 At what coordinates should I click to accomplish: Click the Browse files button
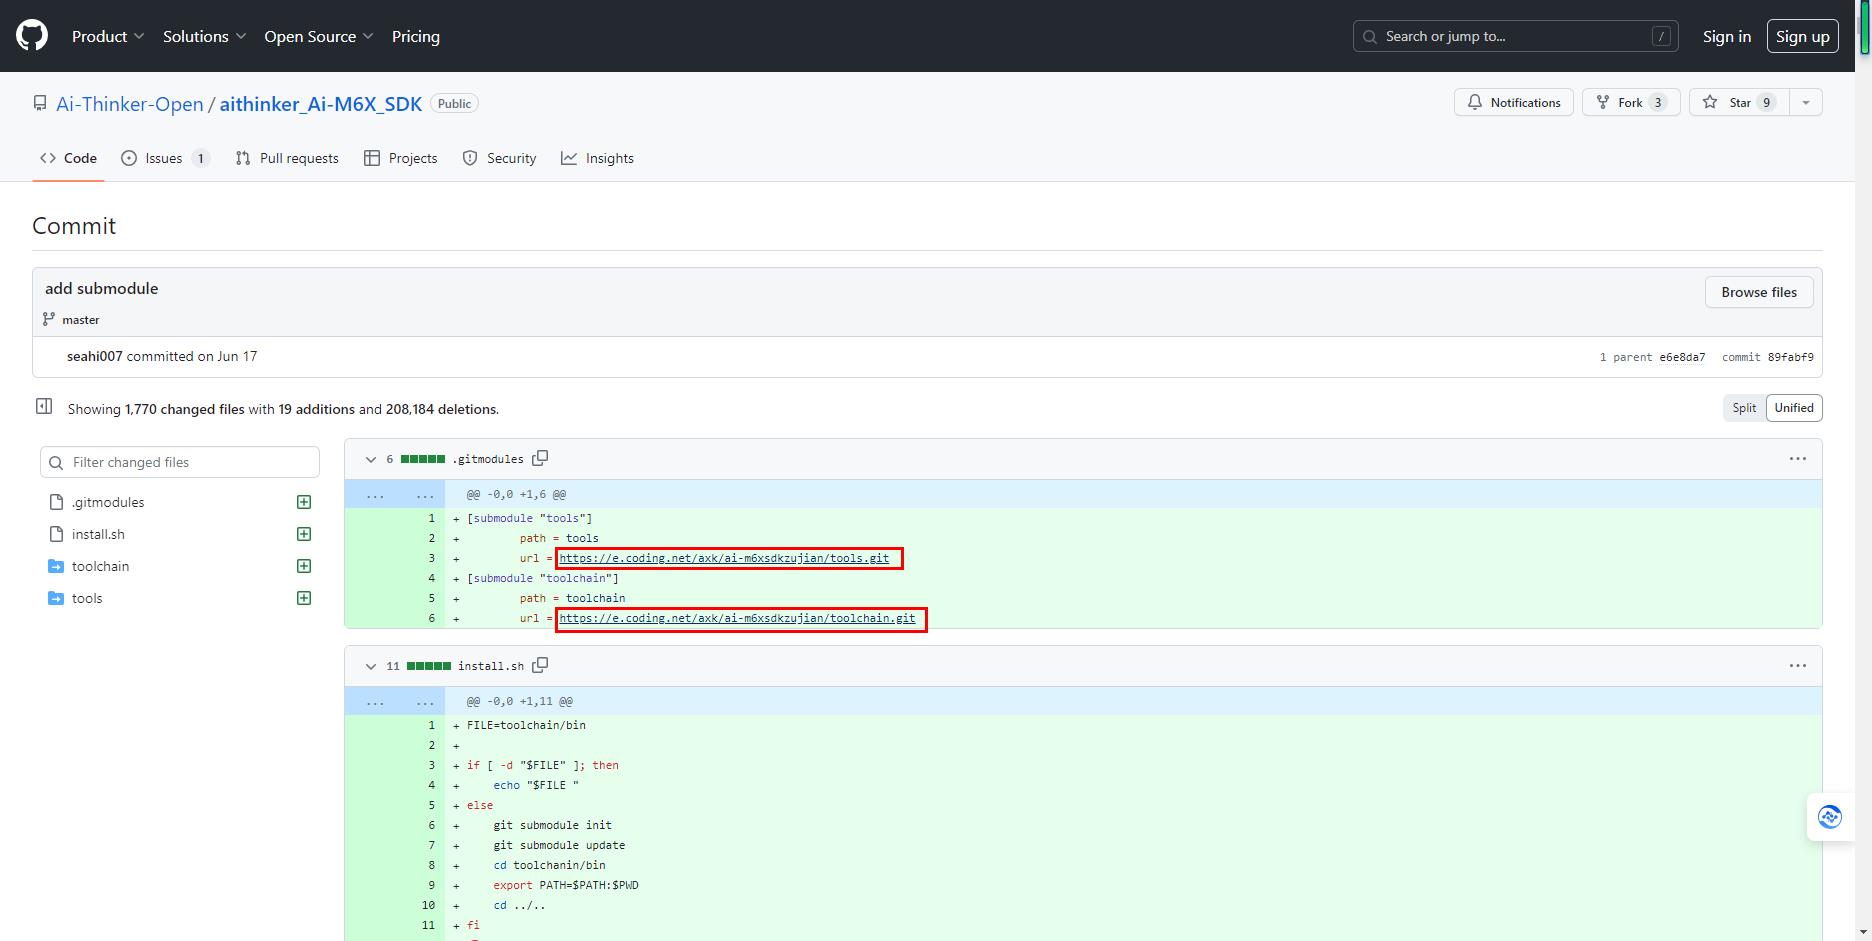(x=1759, y=292)
